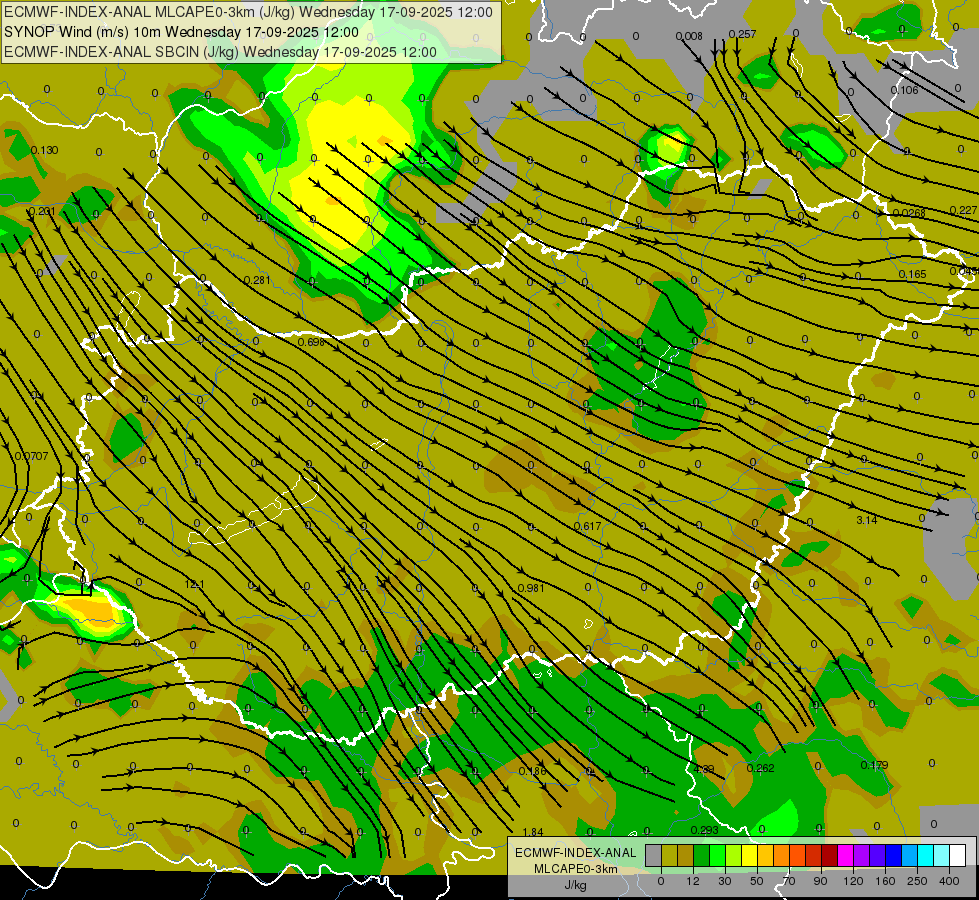Viewport: 979px width, 900px height.
Task: Select the bright green legend swatch
Action: pyautogui.click(x=717, y=855)
